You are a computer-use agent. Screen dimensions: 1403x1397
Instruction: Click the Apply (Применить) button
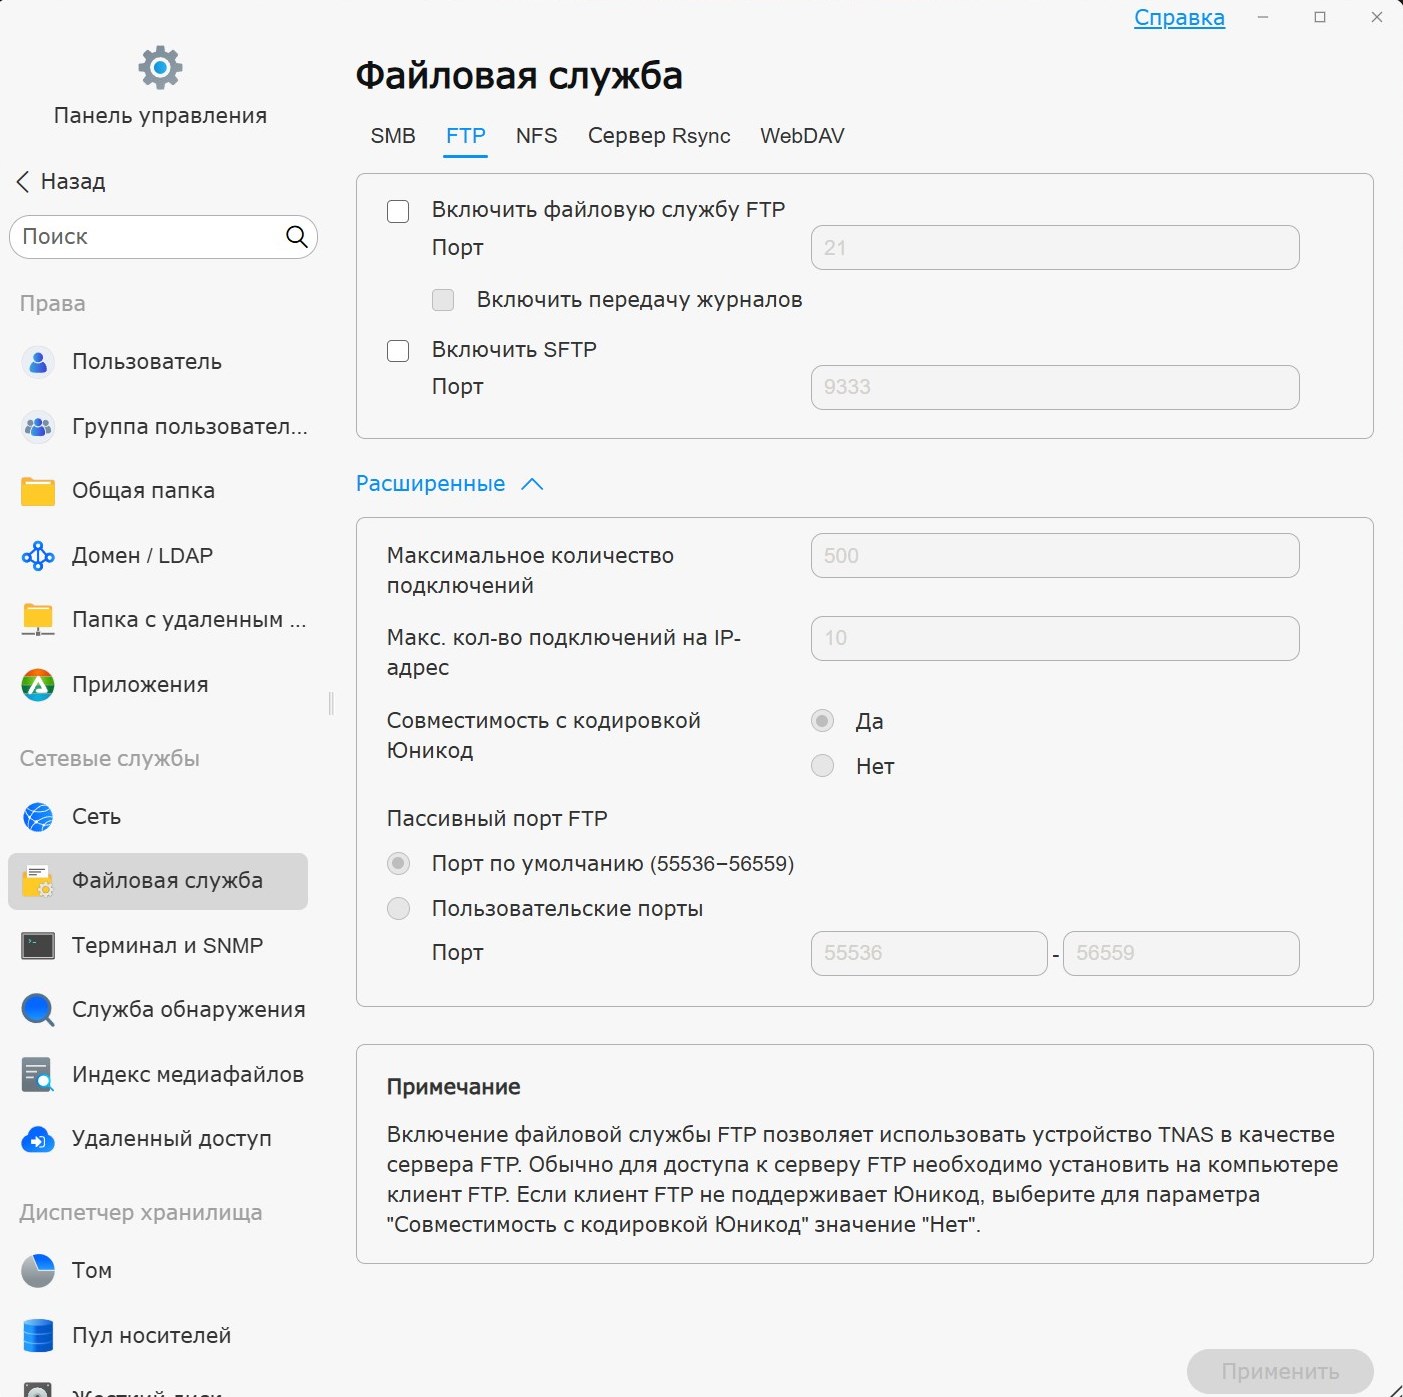[x=1279, y=1371]
